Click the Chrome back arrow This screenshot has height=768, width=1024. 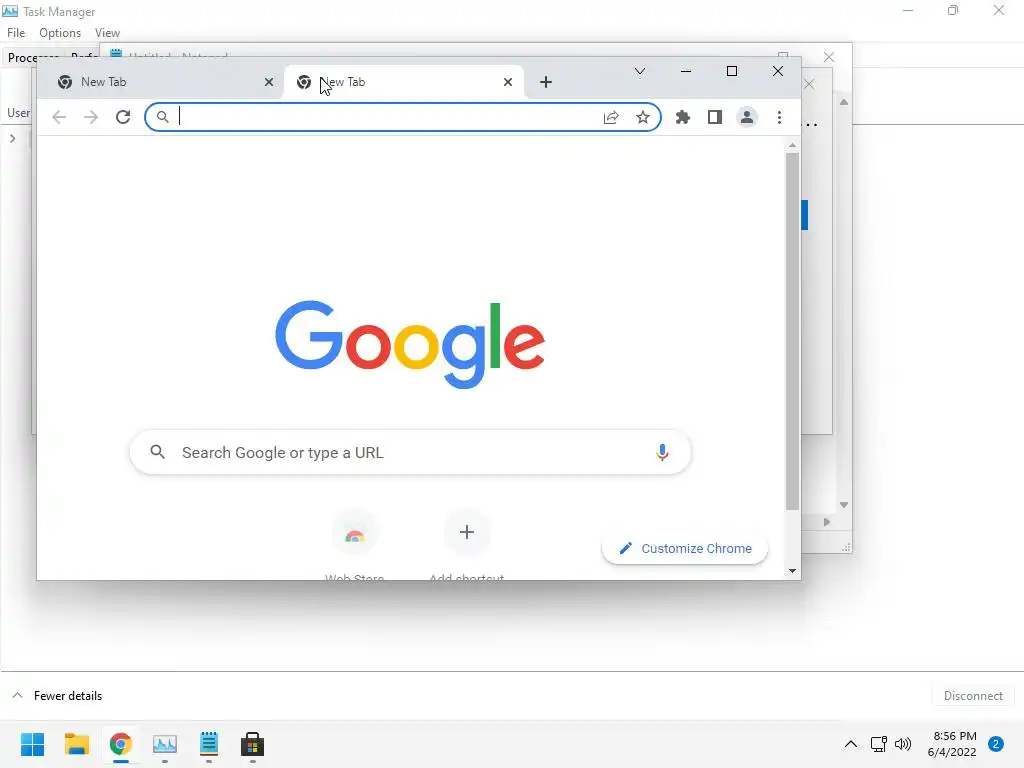coord(59,118)
